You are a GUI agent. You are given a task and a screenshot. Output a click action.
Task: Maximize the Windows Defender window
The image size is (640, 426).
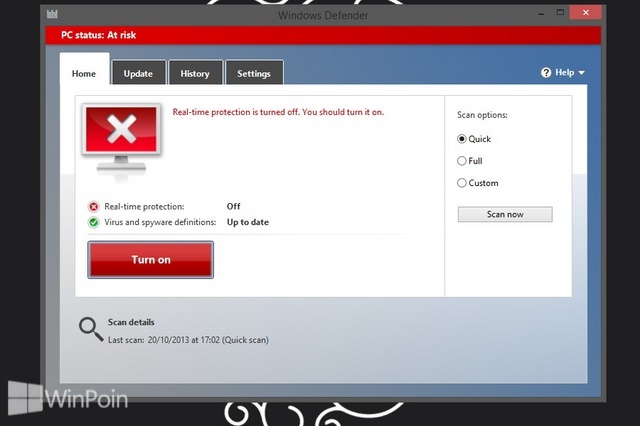560,13
